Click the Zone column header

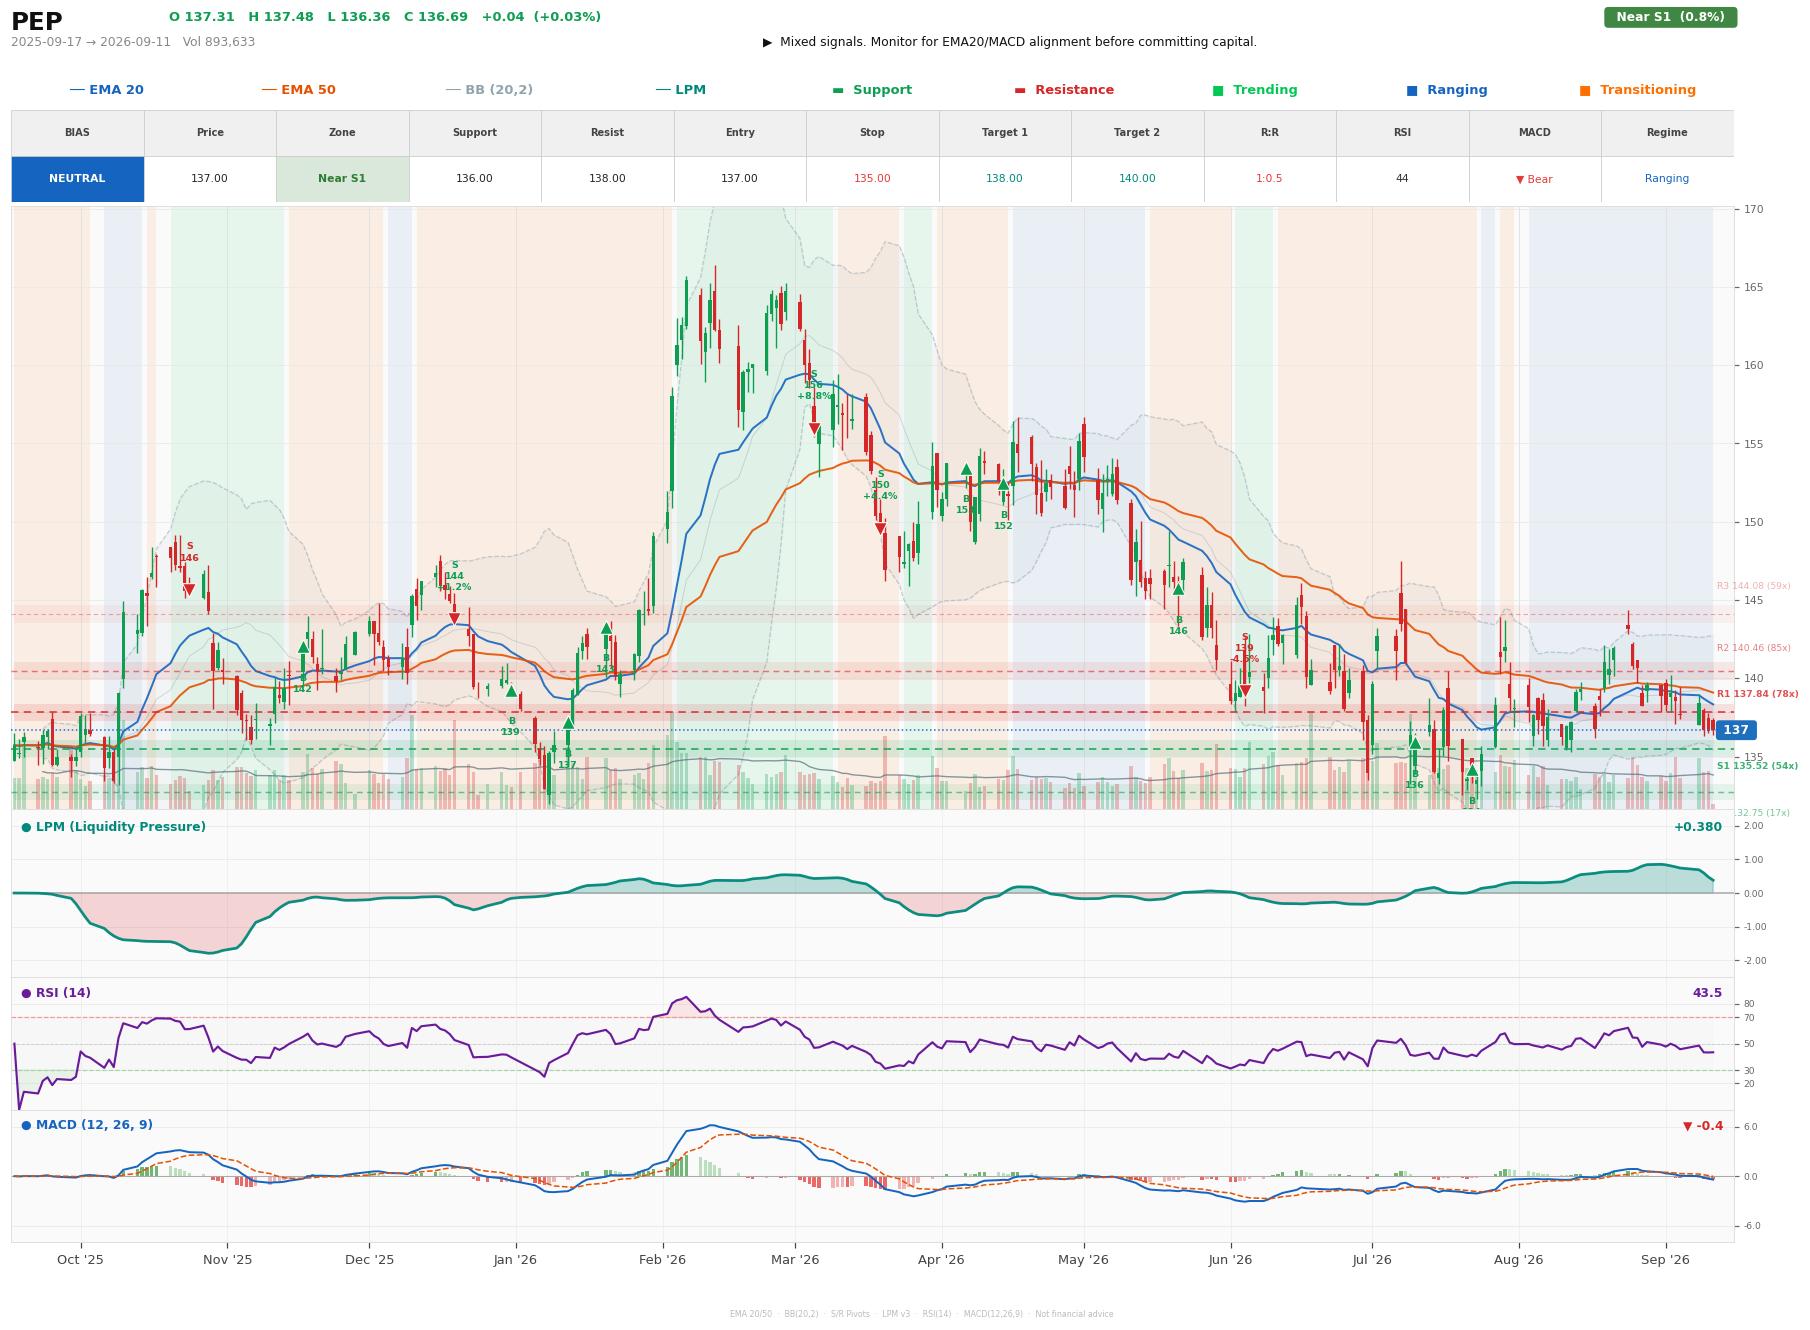click(x=342, y=133)
